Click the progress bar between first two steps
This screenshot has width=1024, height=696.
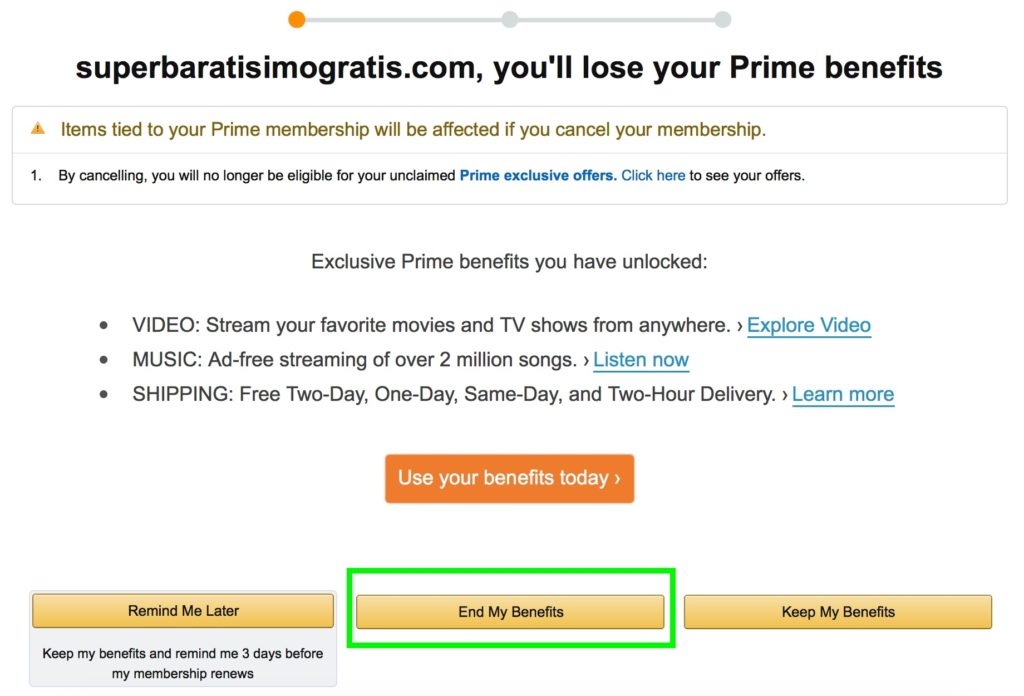(x=403, y=20)
